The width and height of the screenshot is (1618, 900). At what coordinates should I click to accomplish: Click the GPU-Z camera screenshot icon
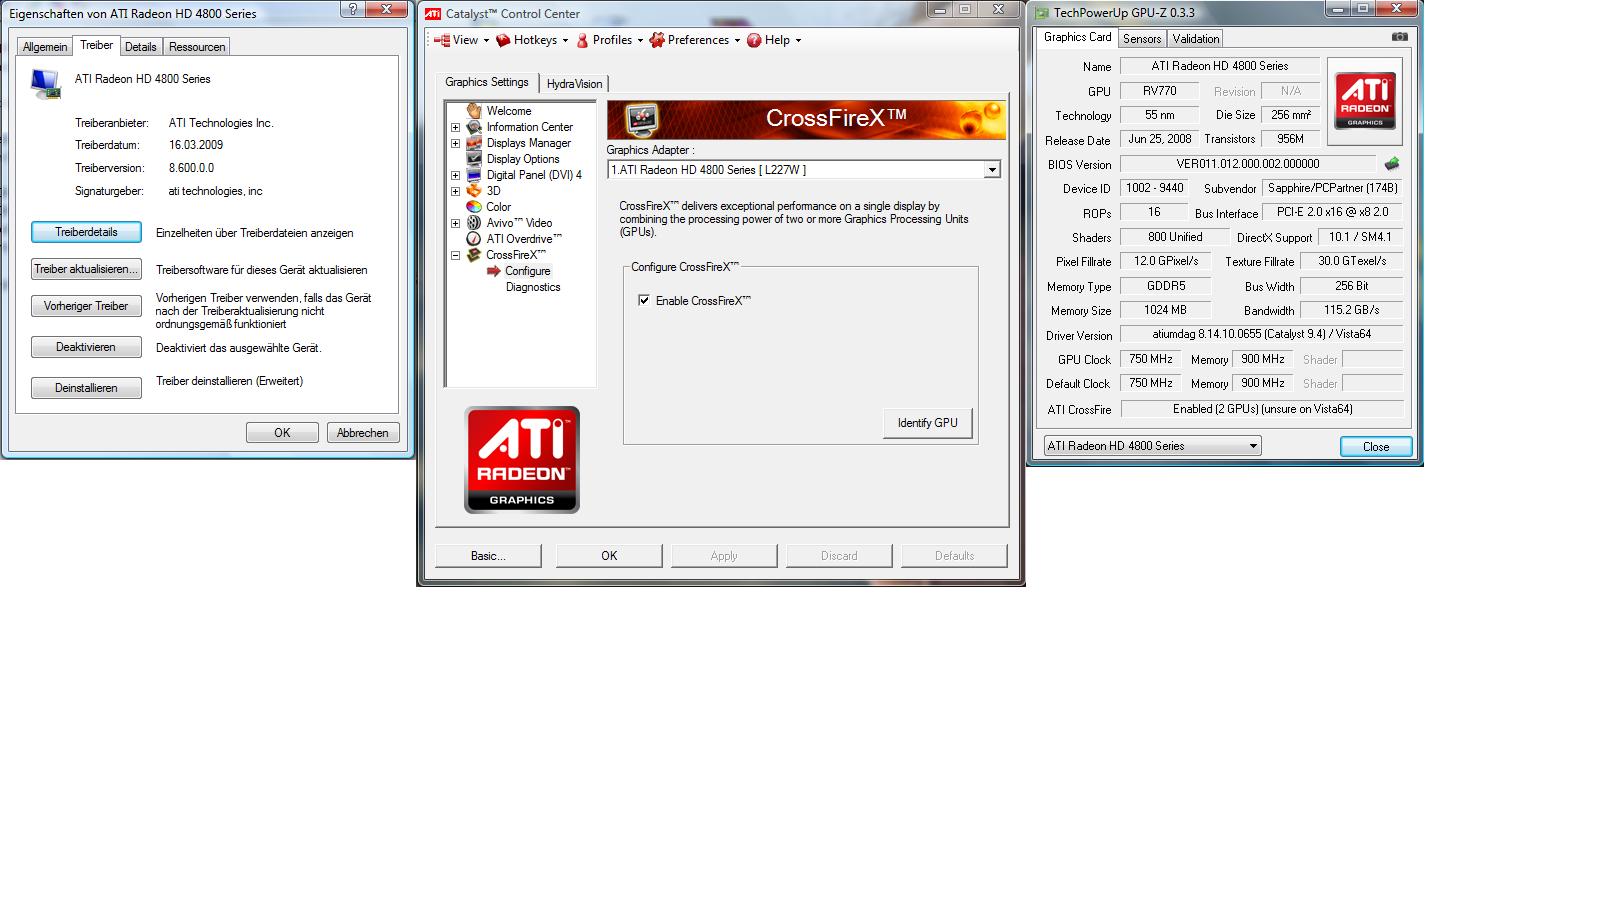[1399, 37]
